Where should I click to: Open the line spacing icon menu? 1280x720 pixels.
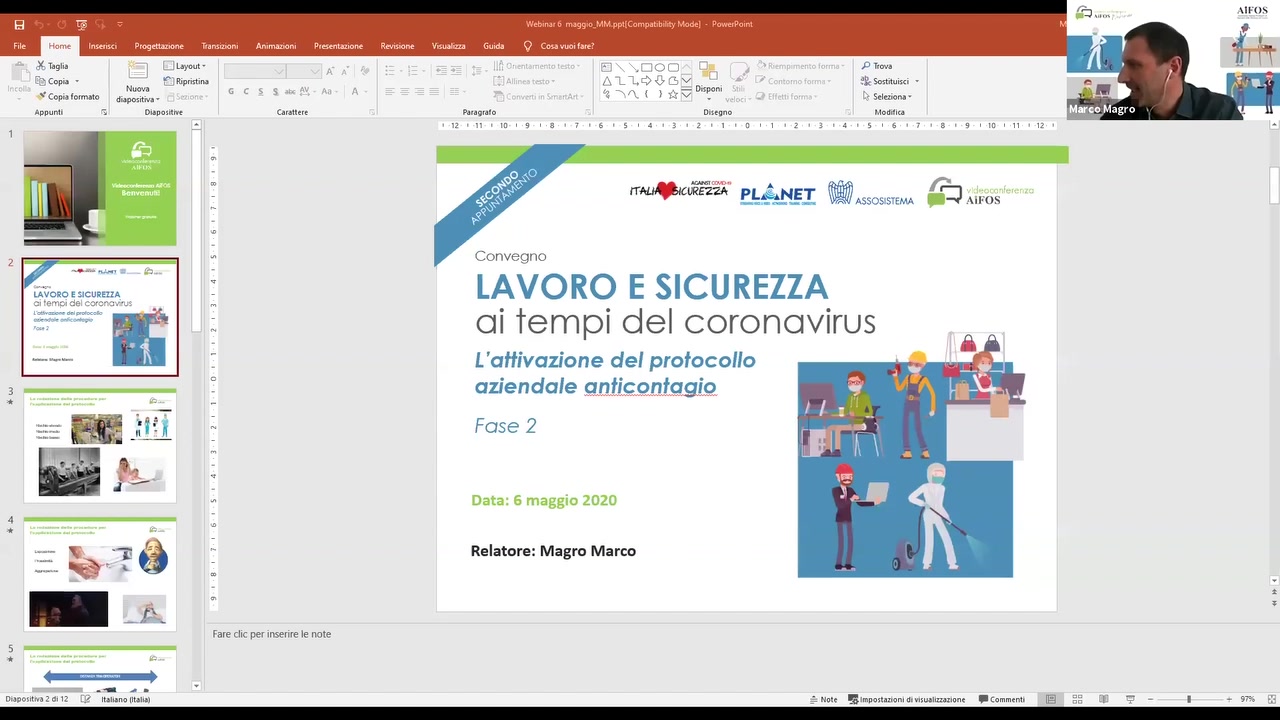point(478,71)
